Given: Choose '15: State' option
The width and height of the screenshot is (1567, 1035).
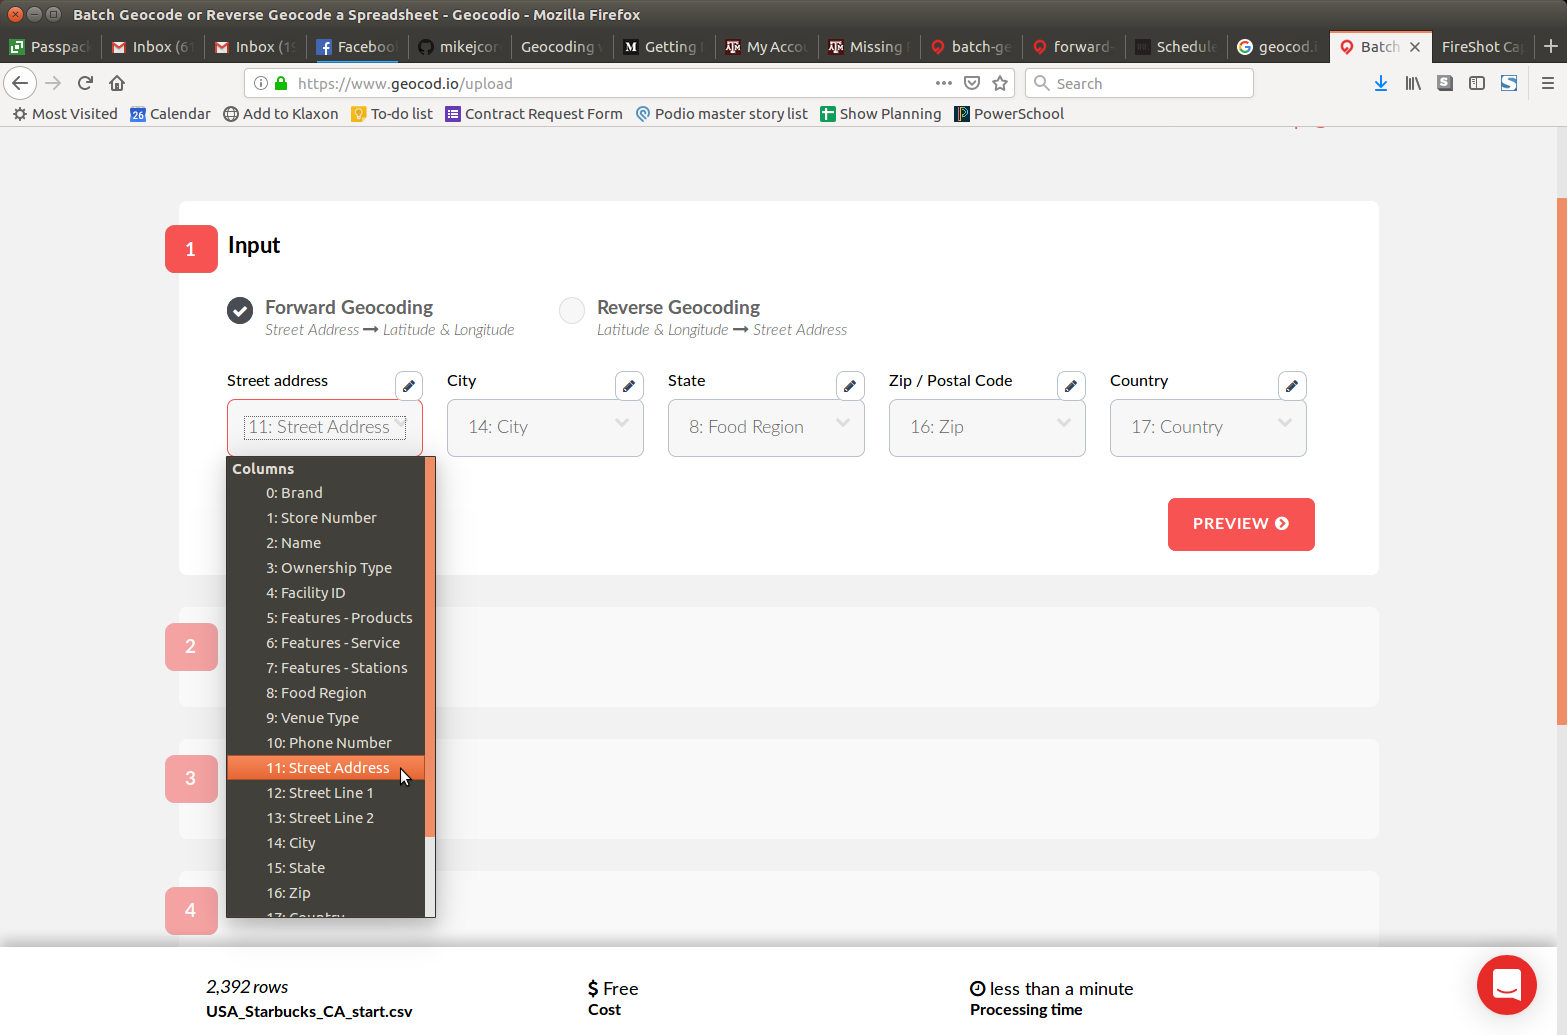Looking at the screenshot, I should point(326,868).
